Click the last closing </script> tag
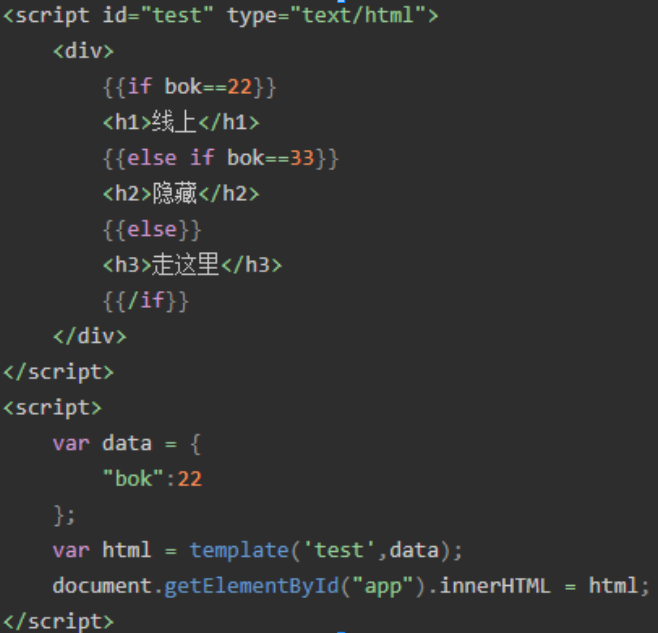 [59, 622]
